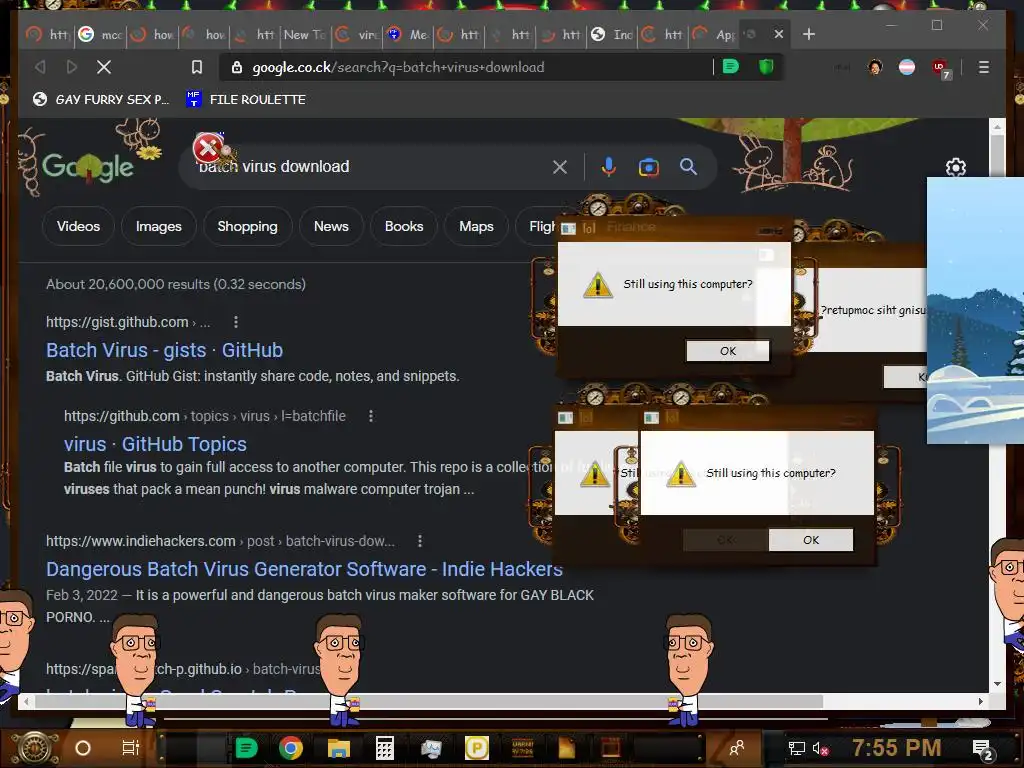1024x768 pixels.
Task: Close the active browser tab
Action: coord(778,34)
